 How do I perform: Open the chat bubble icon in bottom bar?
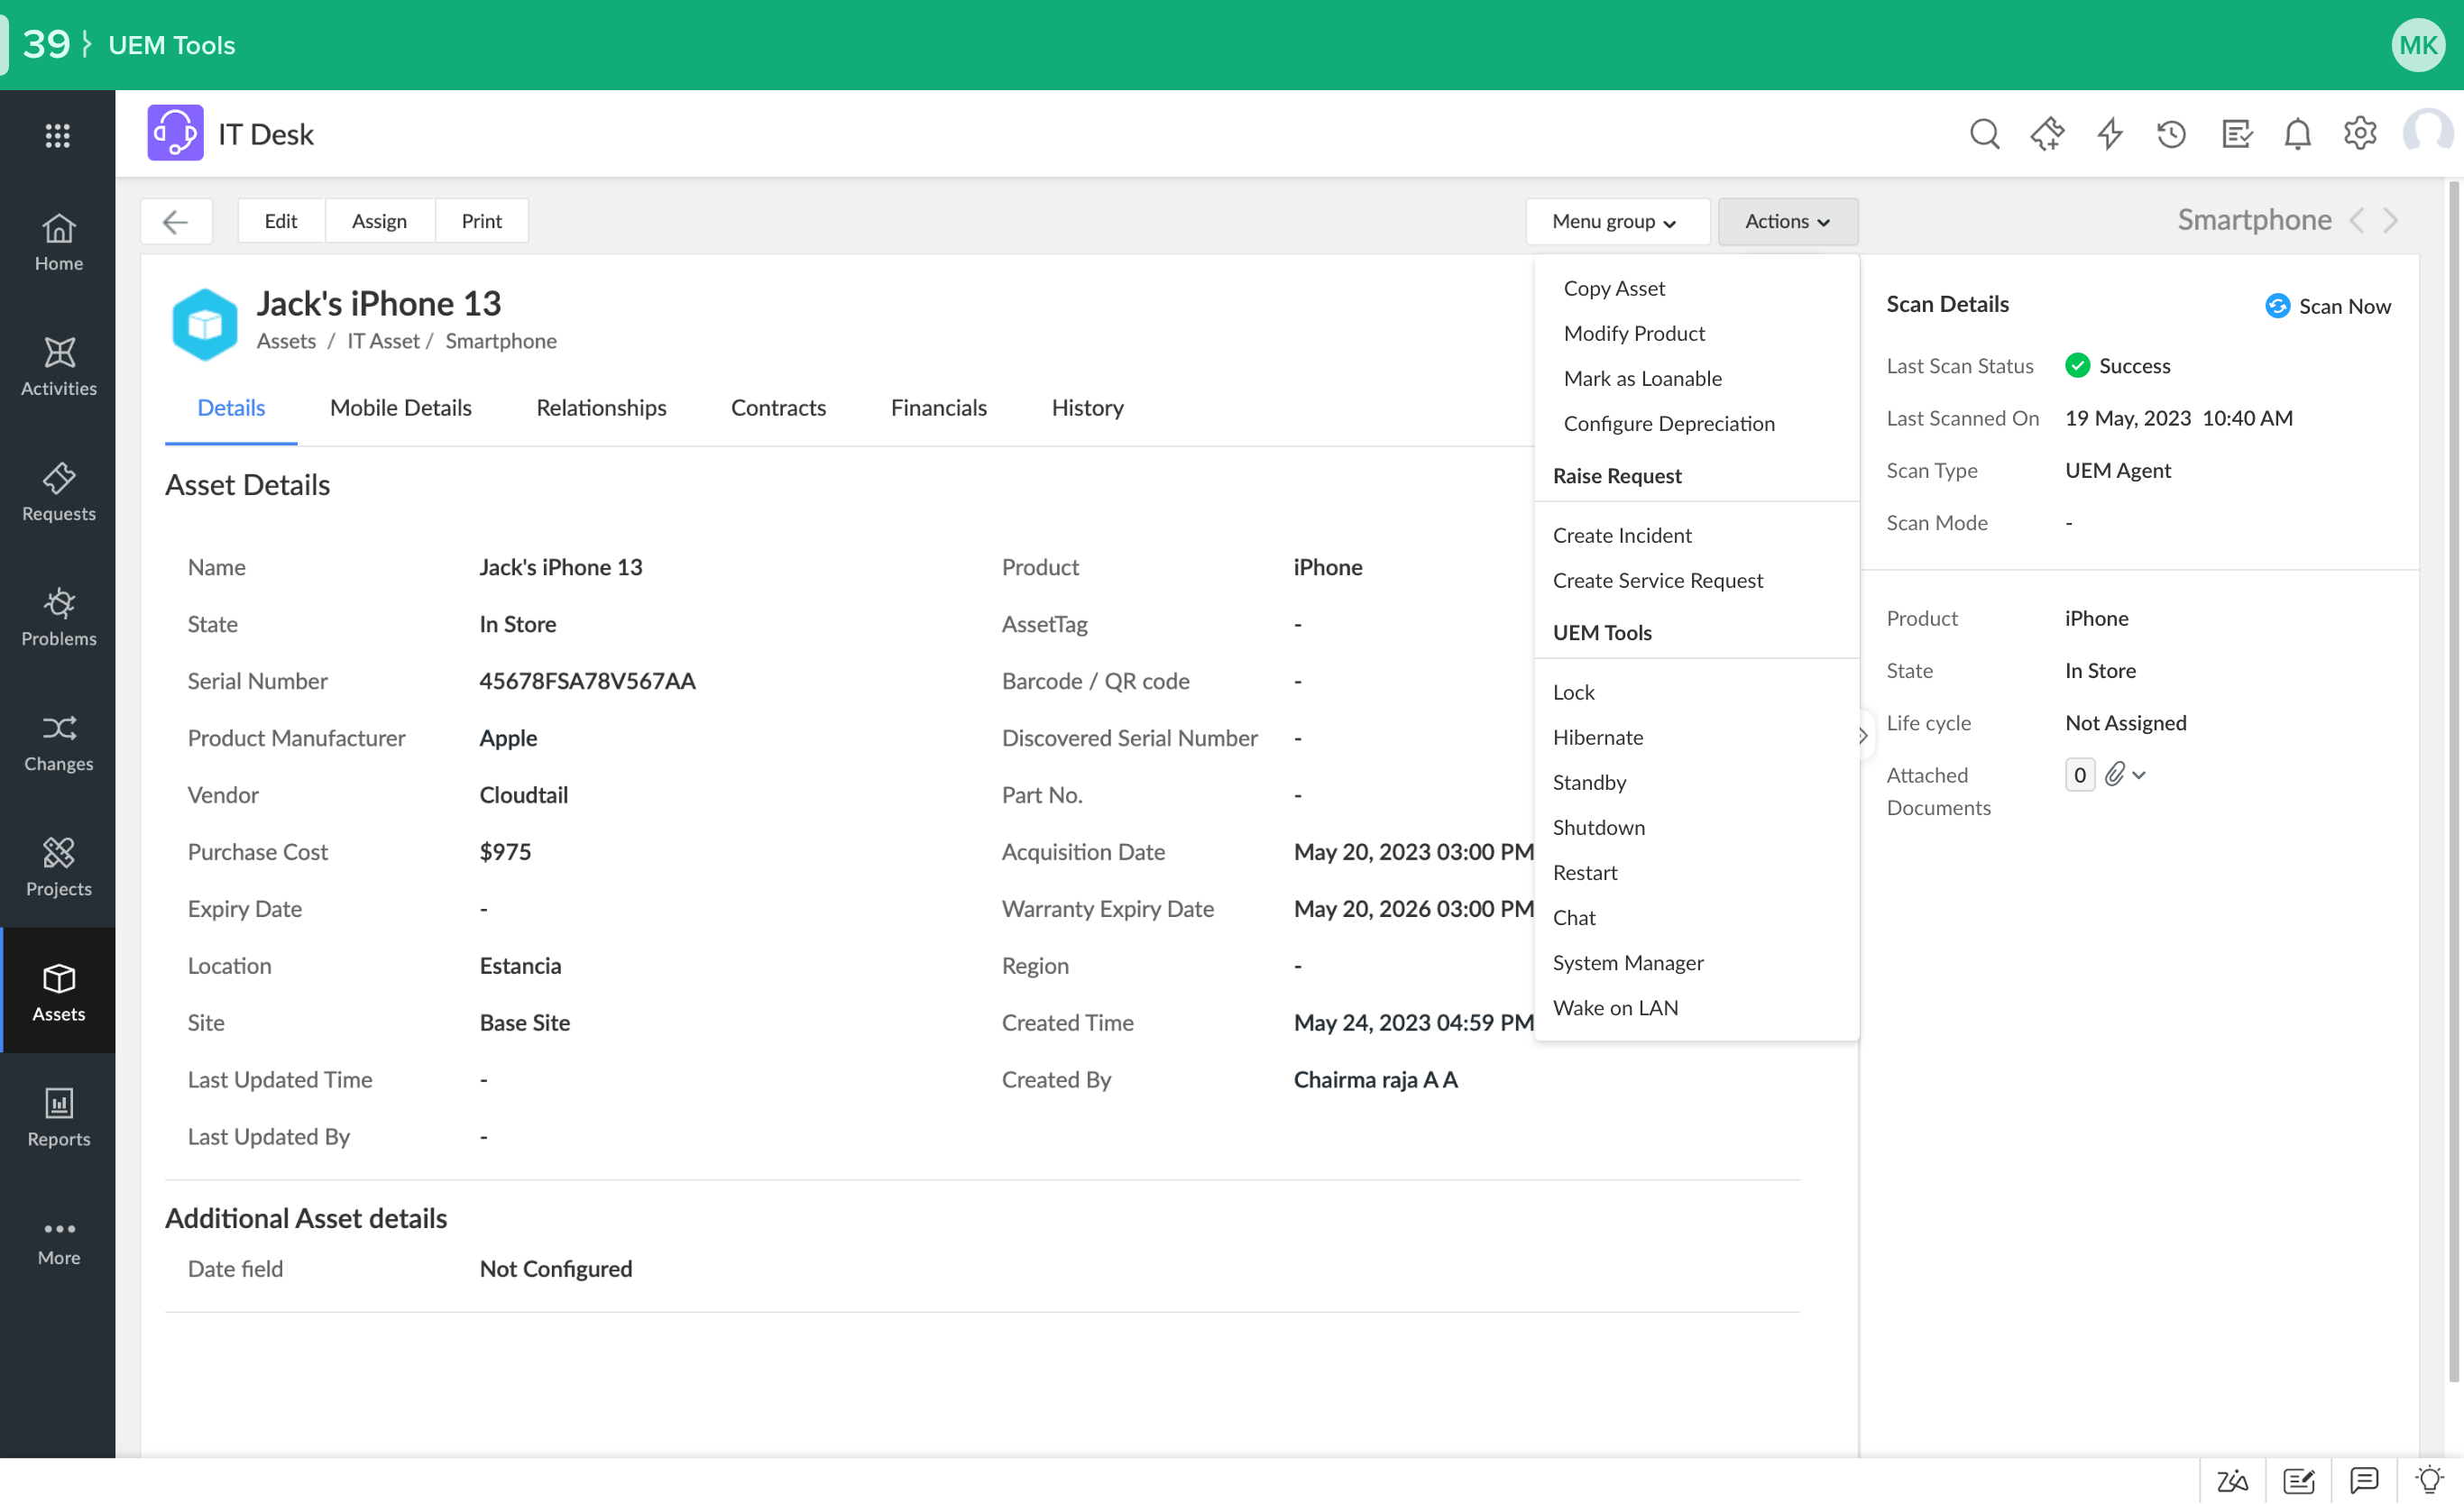click(x=2364, y=1480)
